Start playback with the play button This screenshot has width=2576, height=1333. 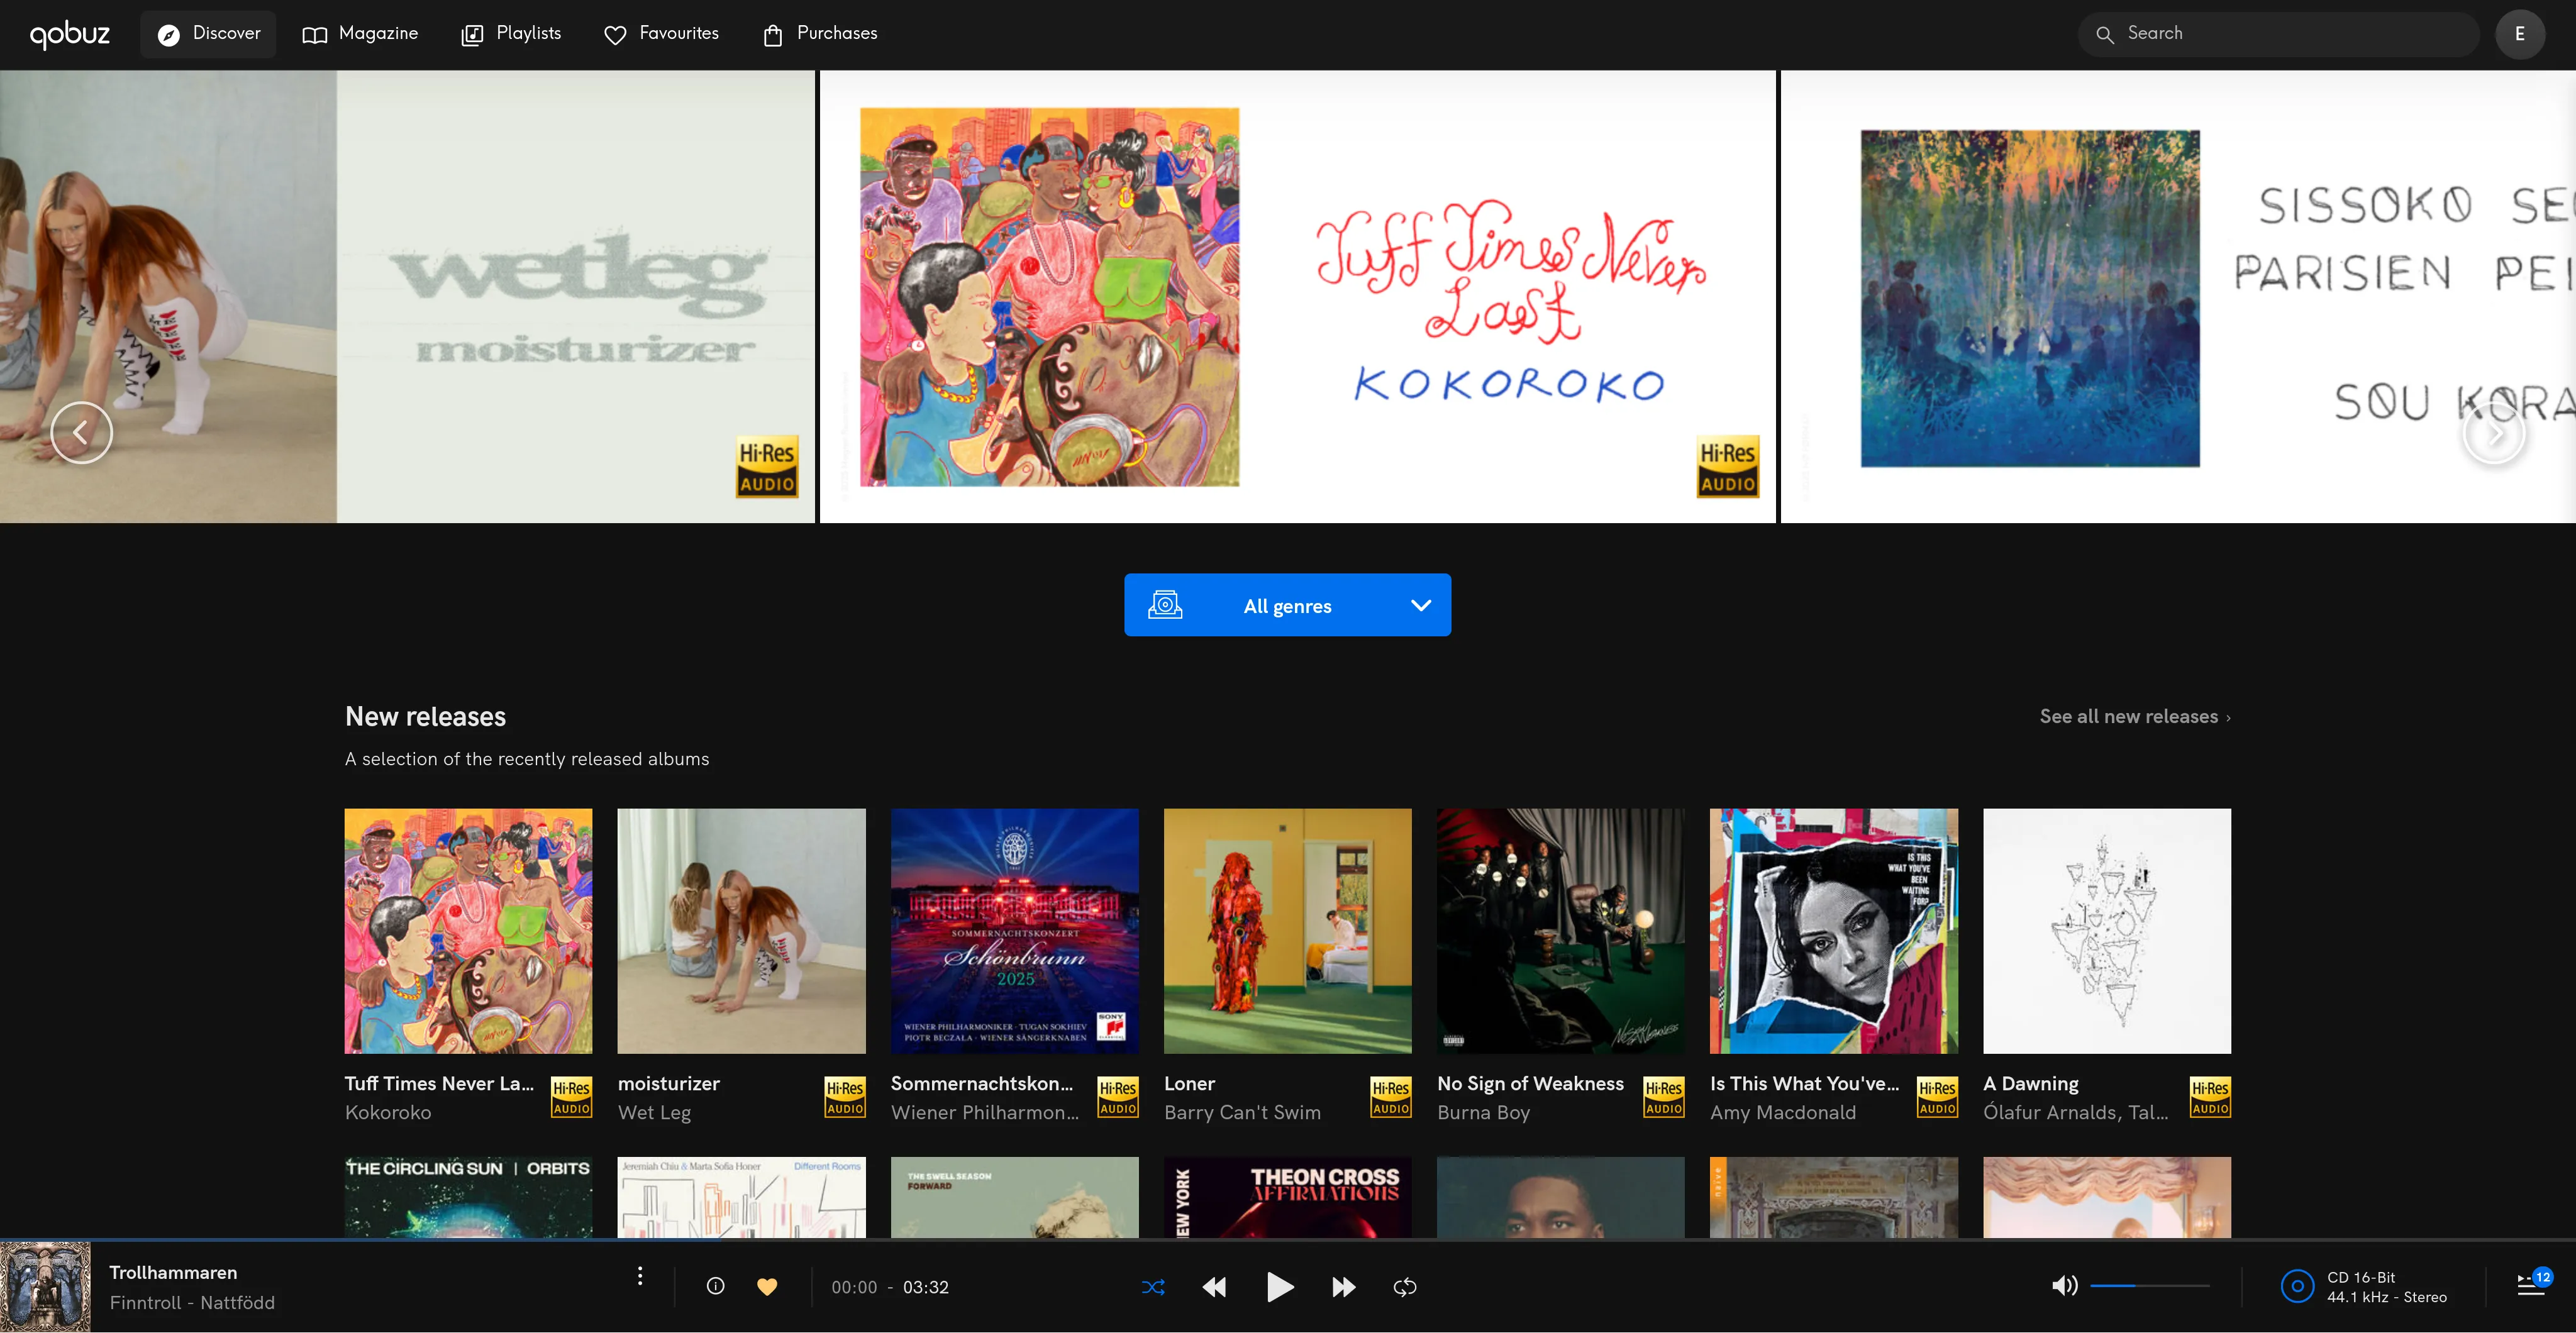pyautogui.click(x=1280, y=1287)
